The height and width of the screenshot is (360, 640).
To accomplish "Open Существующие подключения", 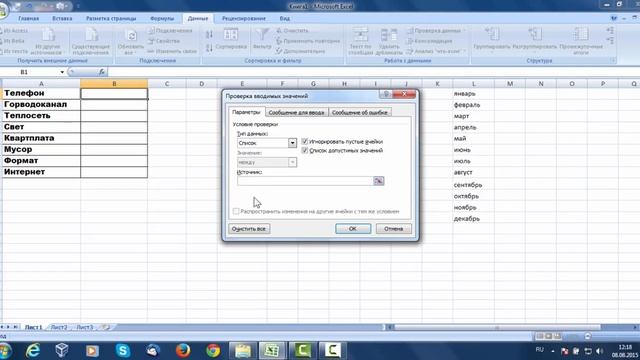I will pos(91,41).
